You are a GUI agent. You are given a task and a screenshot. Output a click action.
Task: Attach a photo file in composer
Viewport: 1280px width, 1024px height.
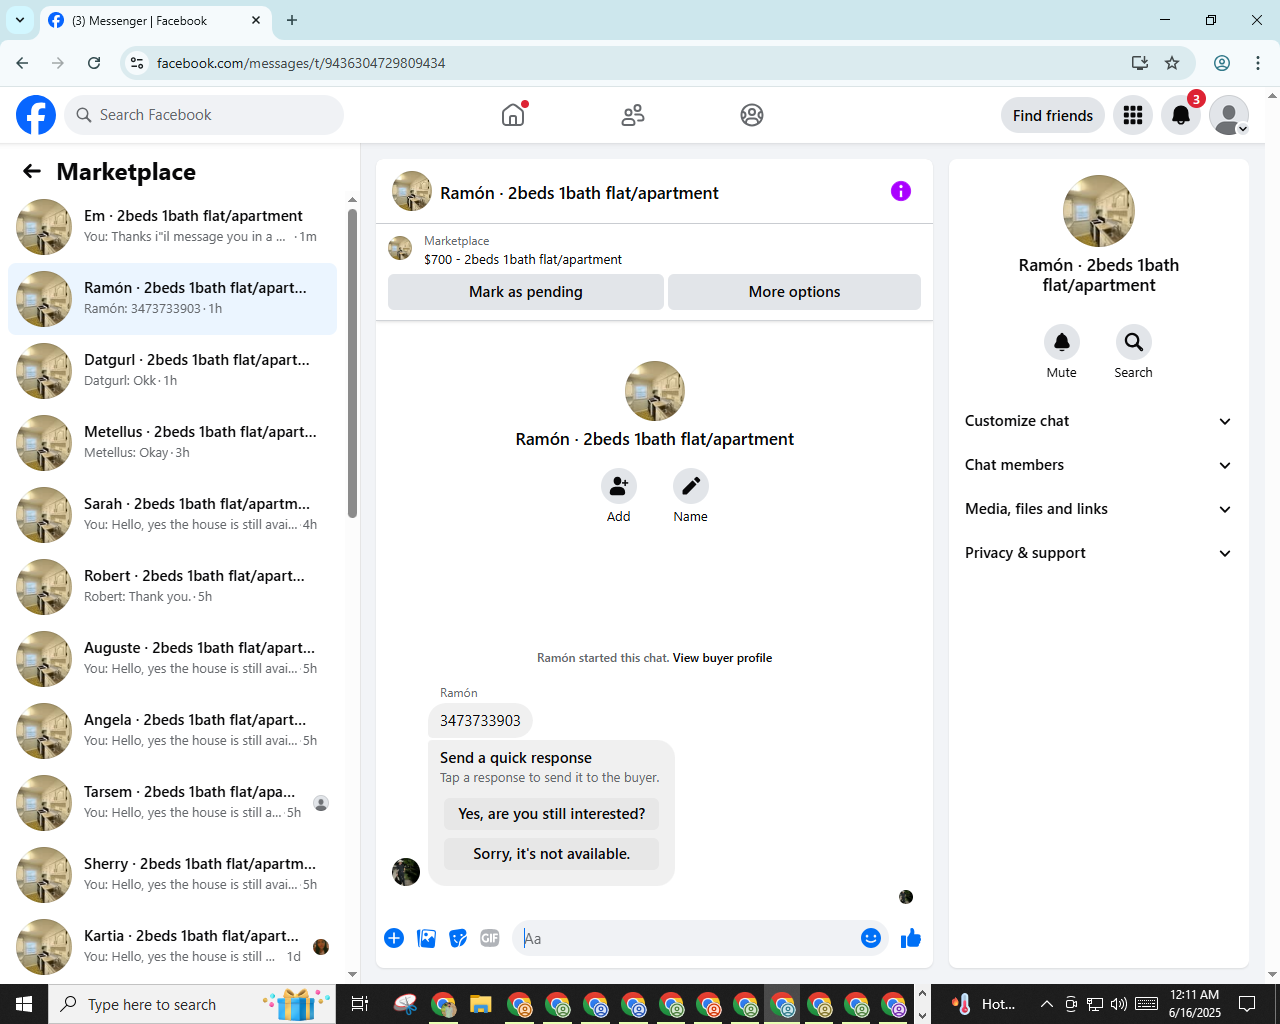click(427, 938)
